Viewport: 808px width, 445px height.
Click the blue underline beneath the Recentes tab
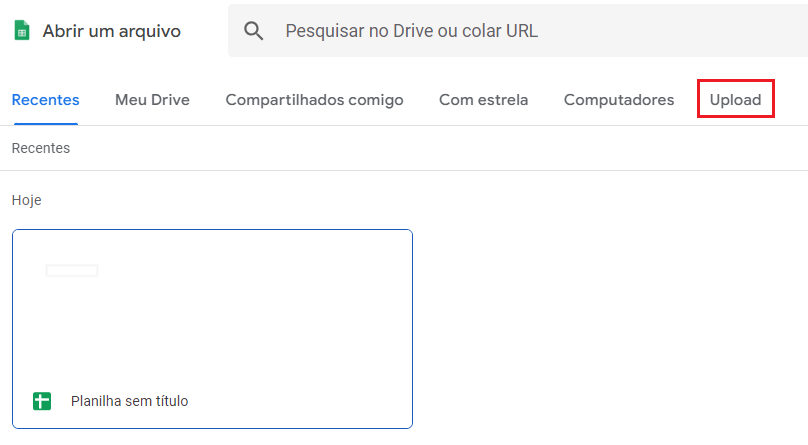pos(45,124)
